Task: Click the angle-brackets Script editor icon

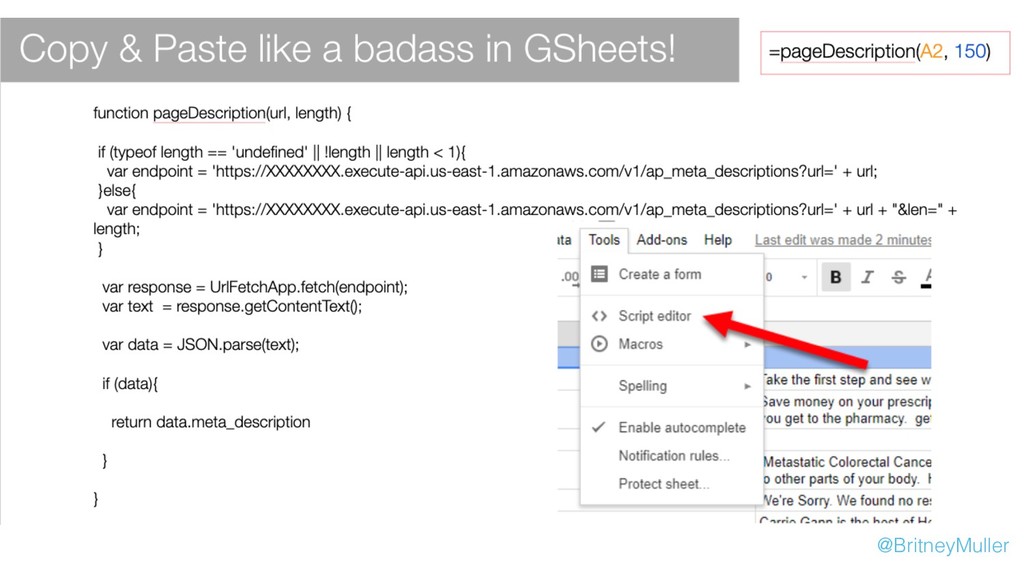Action: click(x=600, y=316)
